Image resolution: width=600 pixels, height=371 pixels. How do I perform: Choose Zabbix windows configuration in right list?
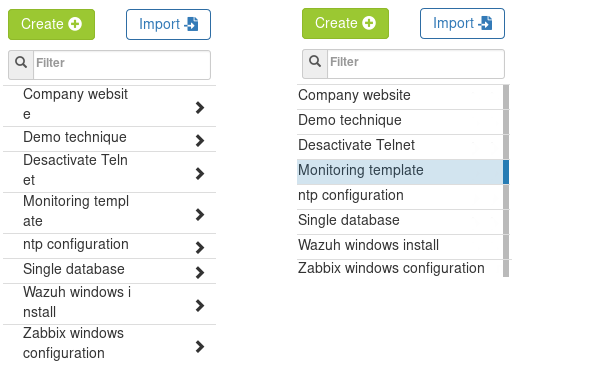(x=400, y=268)
